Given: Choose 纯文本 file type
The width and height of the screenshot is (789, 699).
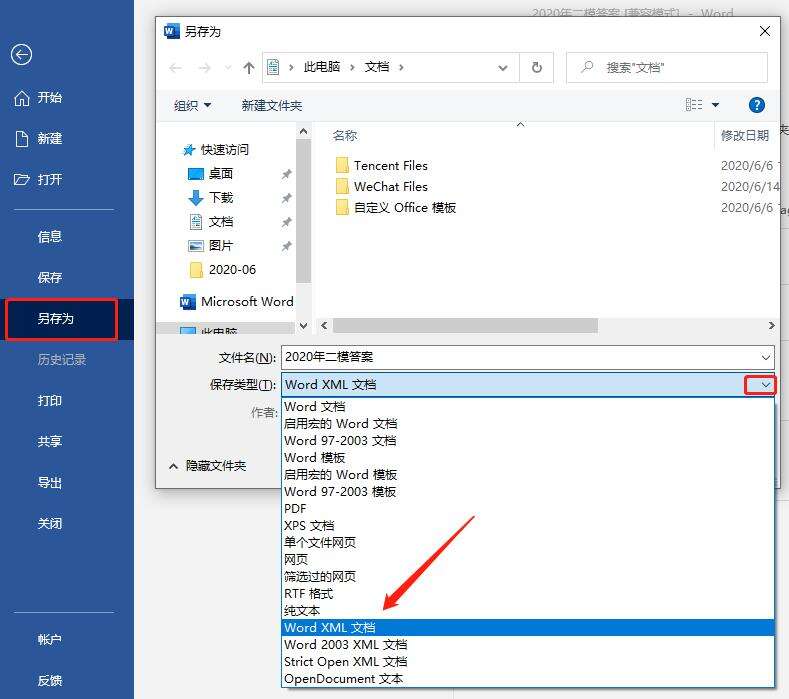Looking at the screenshot, I should click(x=527, y=611).
